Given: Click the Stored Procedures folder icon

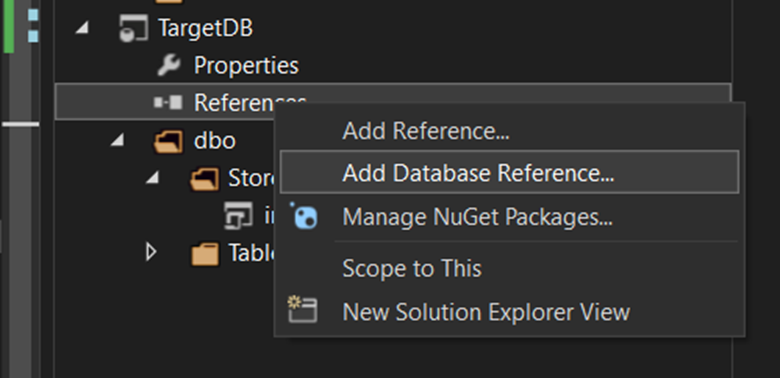Looking at the screenshot, I should tap(205, 179).
